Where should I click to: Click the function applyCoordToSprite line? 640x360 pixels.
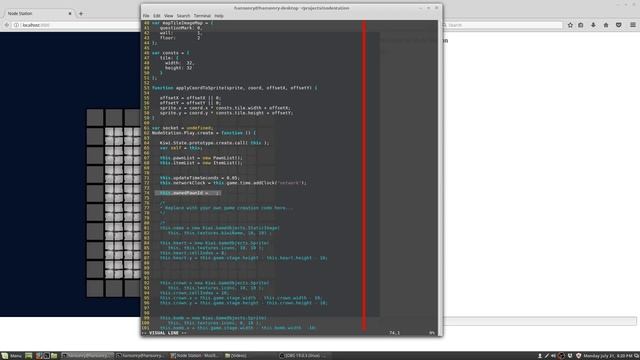(x=234, y=88)
